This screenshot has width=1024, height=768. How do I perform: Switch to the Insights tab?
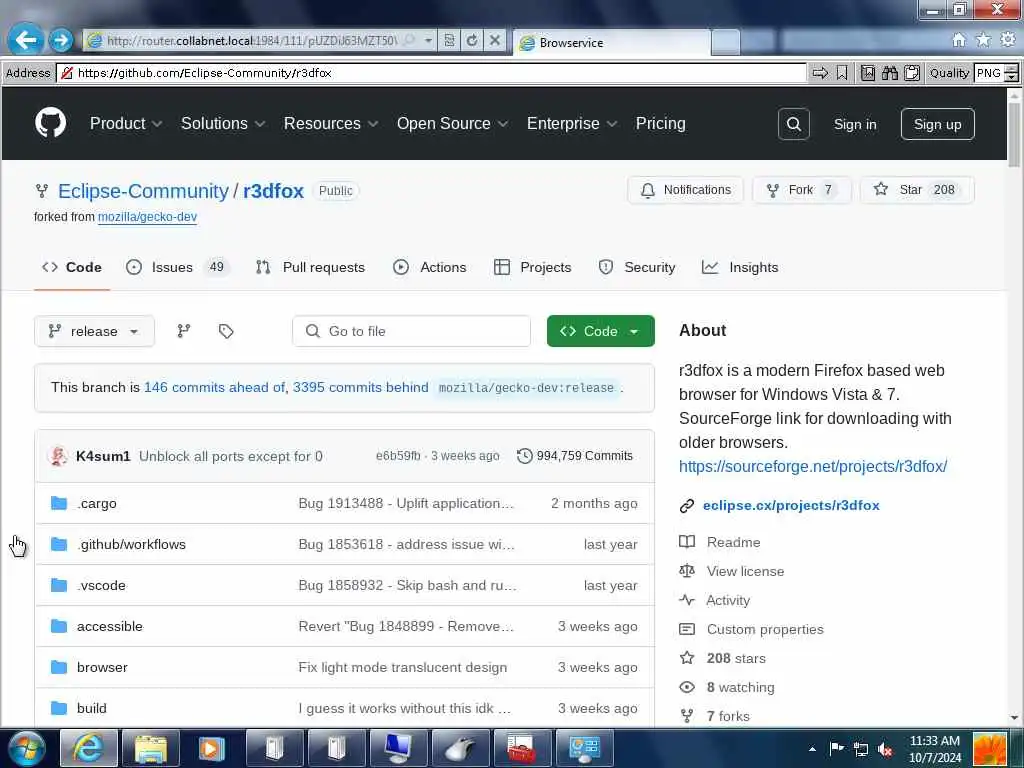[x=740, y=267]
